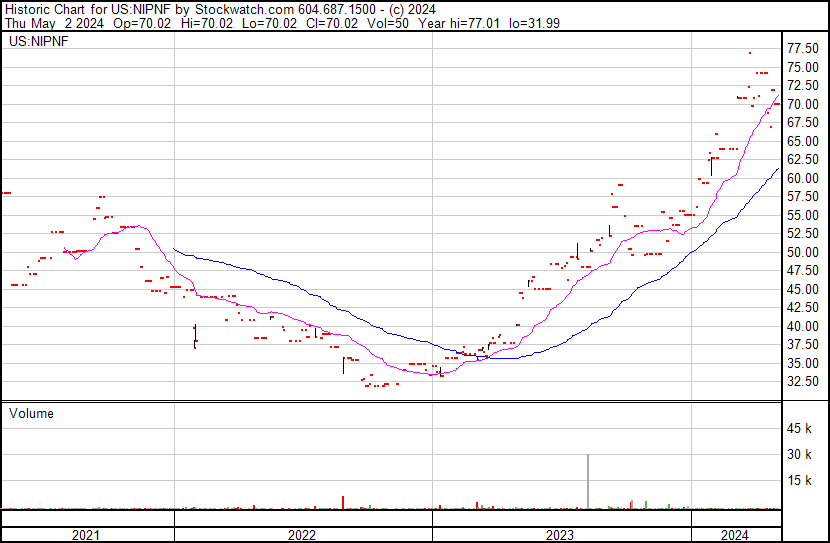Click the 77.50 price axis label

803,48
